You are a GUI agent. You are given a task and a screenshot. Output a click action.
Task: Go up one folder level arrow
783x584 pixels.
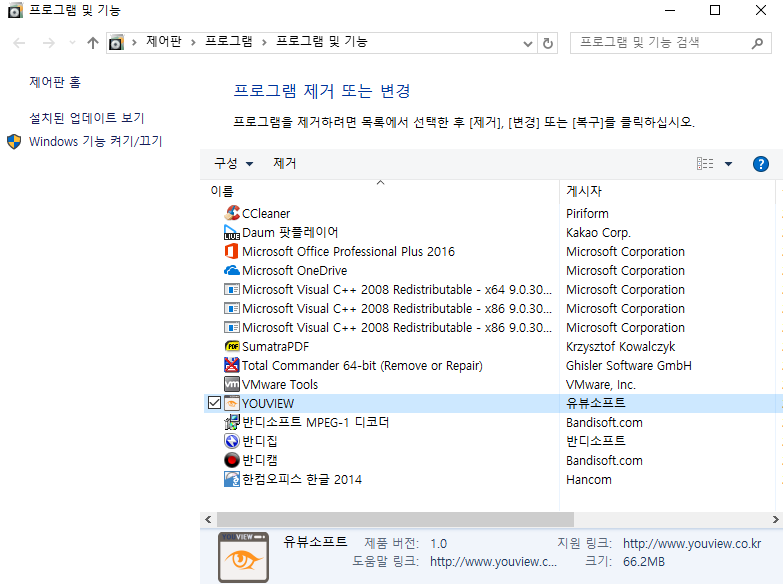pyautogui.click(x=92, y=43)
